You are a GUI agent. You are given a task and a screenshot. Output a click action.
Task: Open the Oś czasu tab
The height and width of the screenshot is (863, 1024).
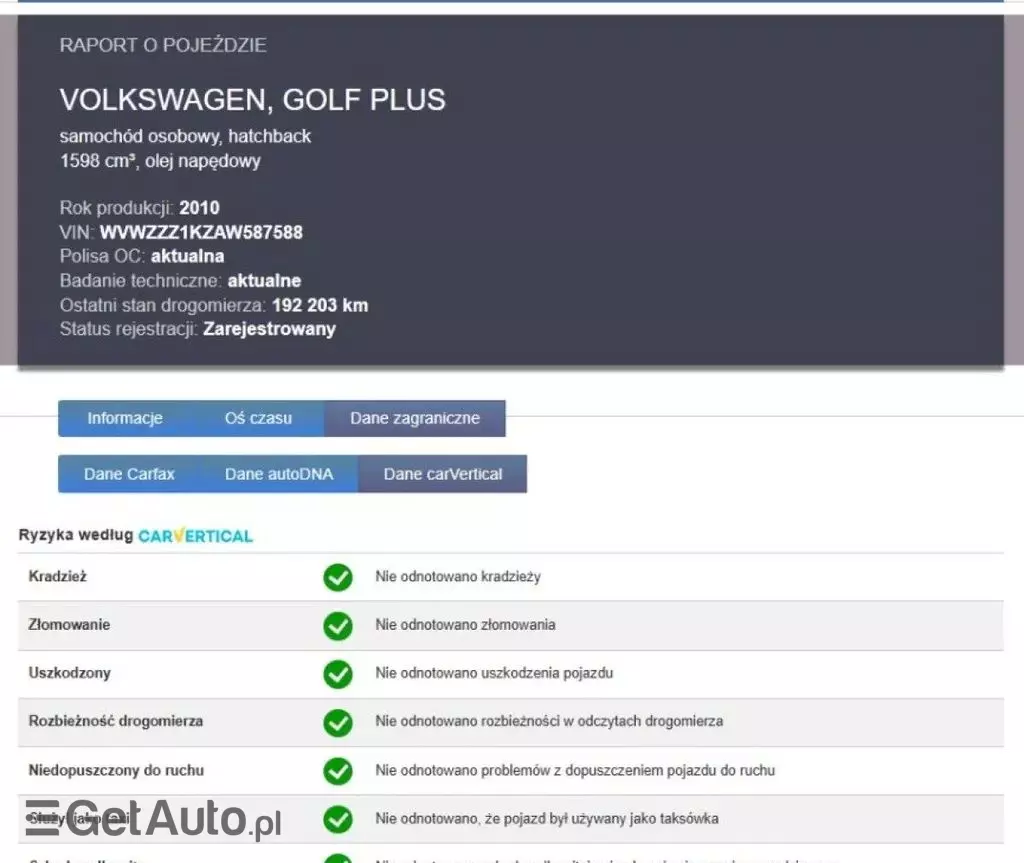261,418
